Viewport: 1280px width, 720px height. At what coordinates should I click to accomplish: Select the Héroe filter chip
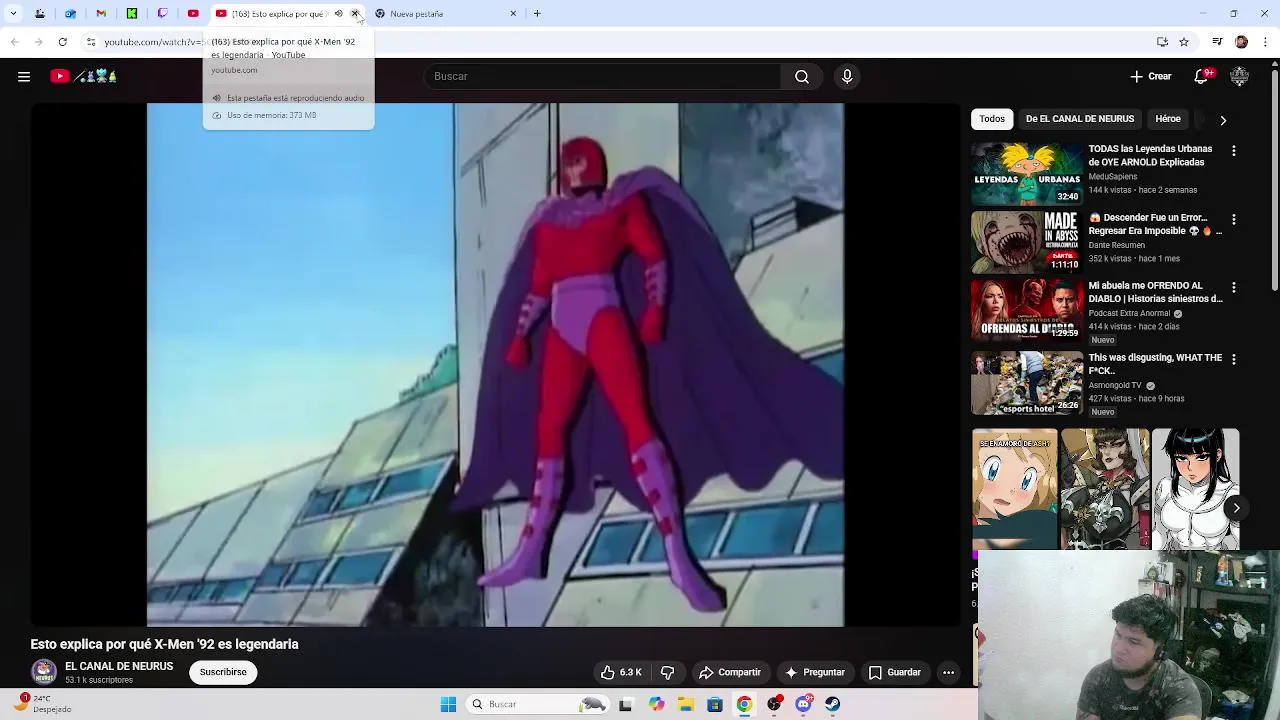[1168, 119]
